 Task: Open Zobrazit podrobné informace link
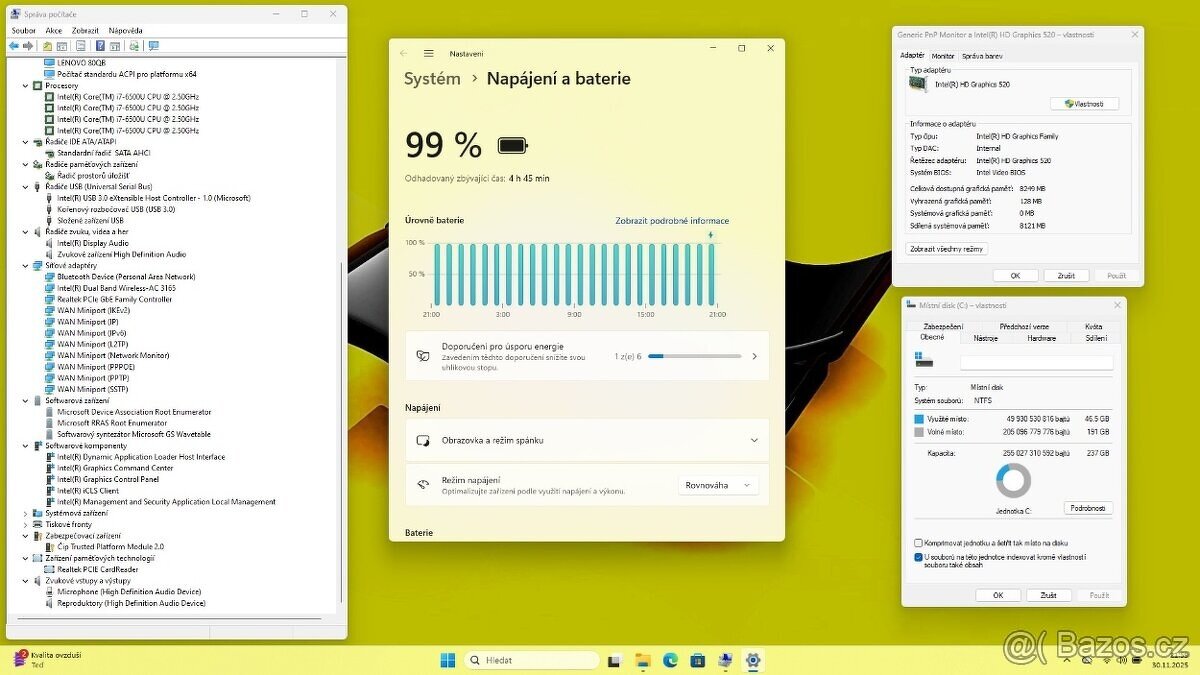point(671,221)
